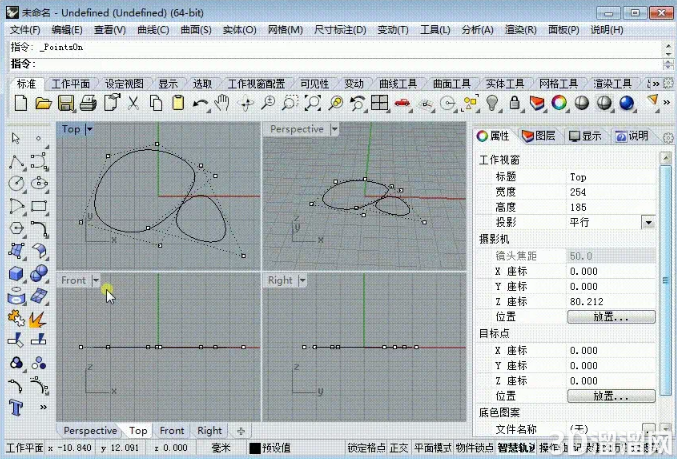Switch to the 显示 panel tab
This screenshot has width=677, height=459.
point(585,136)
